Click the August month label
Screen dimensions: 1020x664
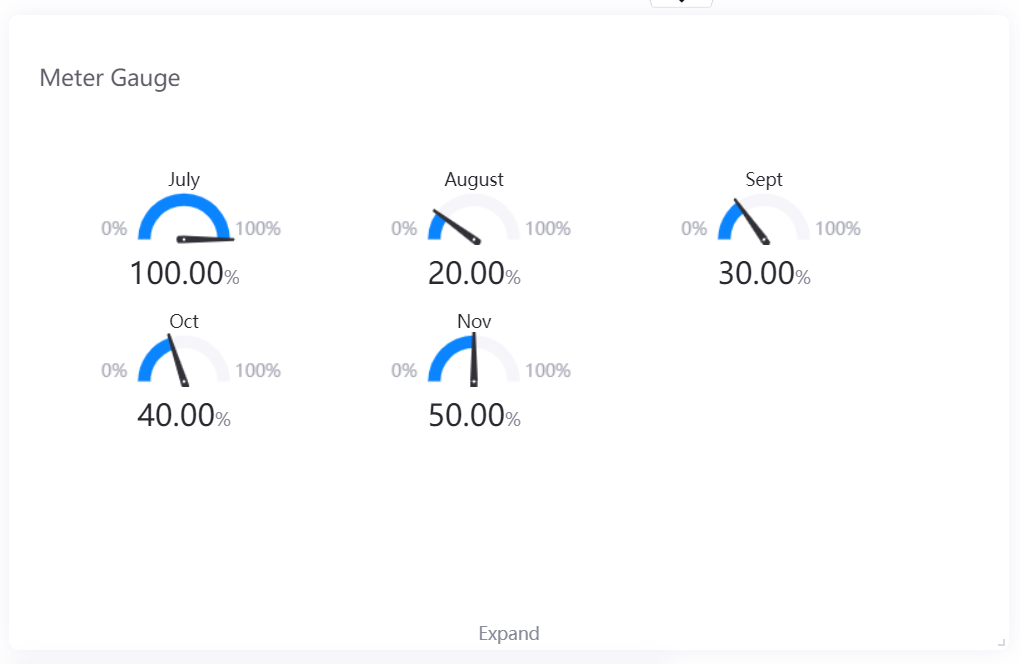[x=474, y=180]
